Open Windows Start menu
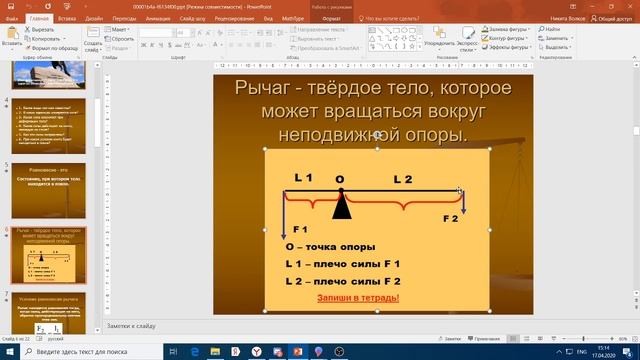 [10, 351]
